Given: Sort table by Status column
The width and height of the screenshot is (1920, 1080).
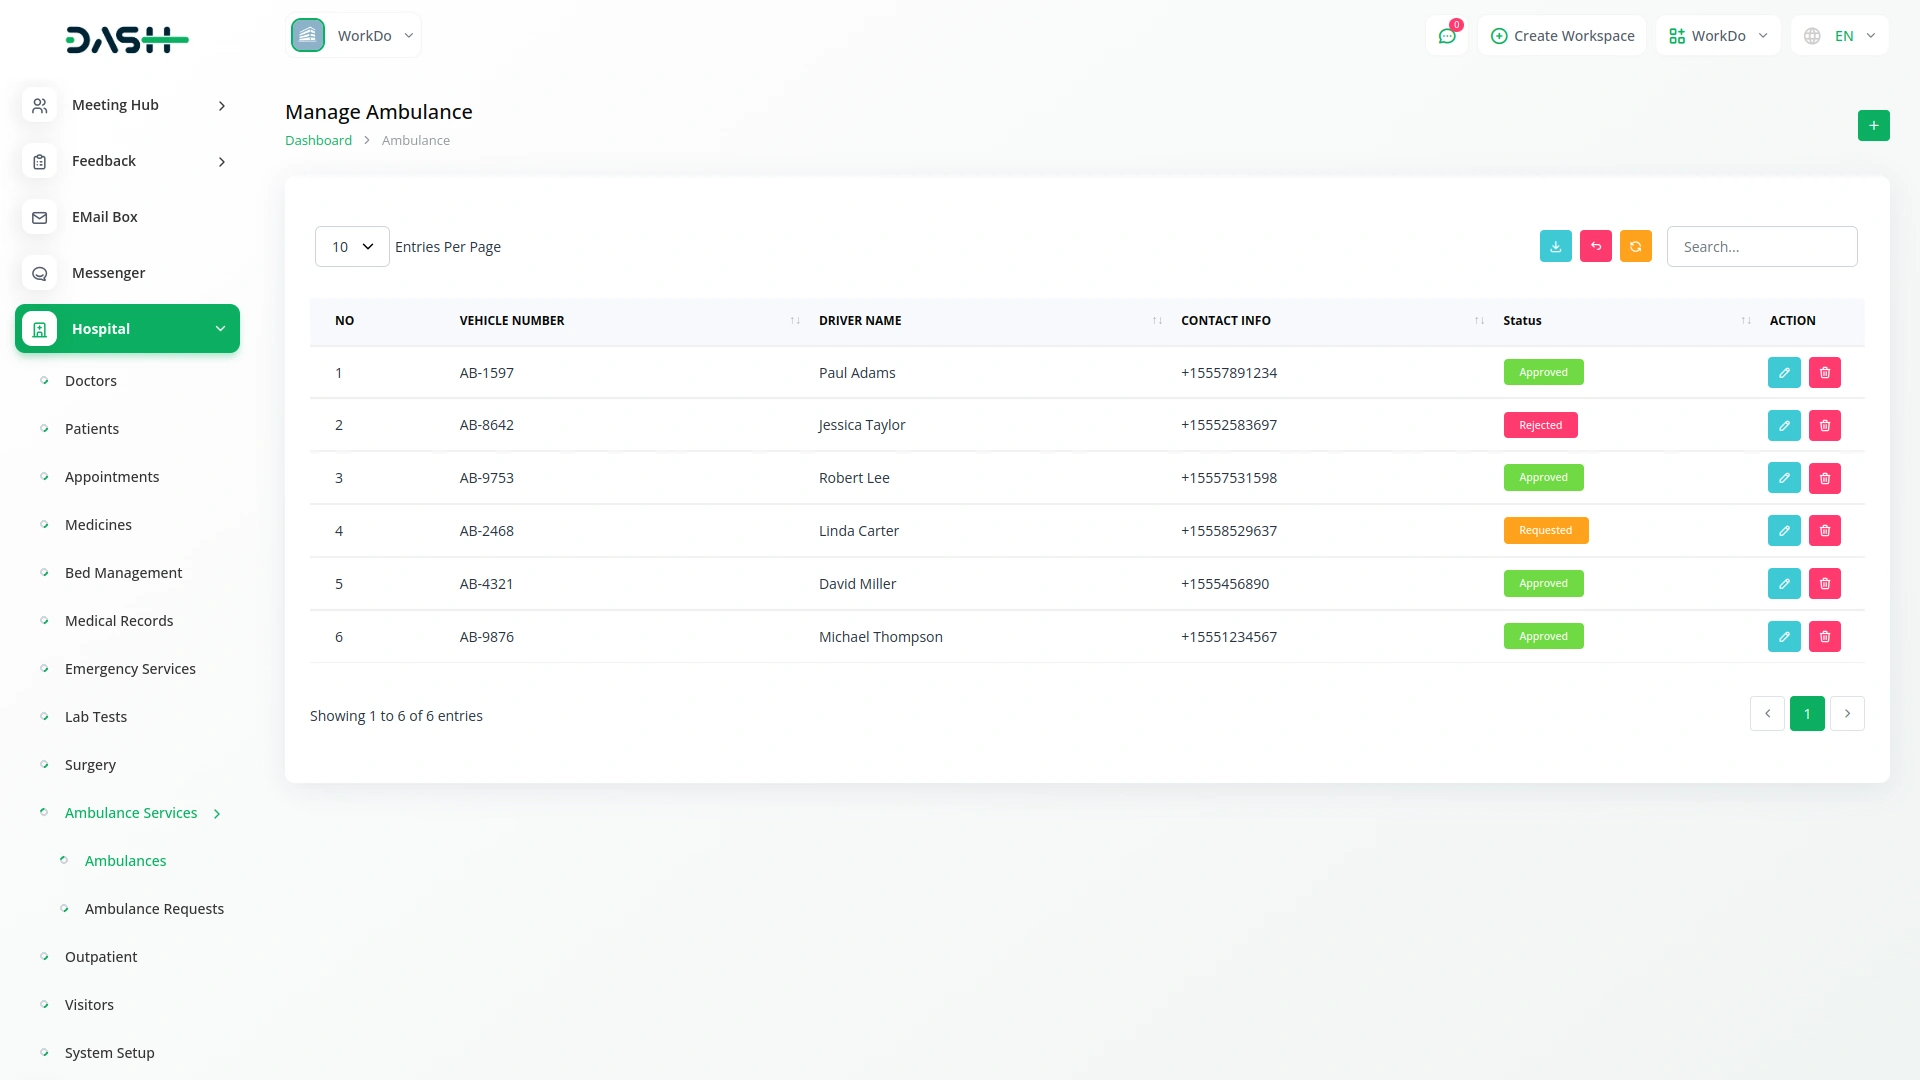Looking at the screenshot, I should [1745, 320].
